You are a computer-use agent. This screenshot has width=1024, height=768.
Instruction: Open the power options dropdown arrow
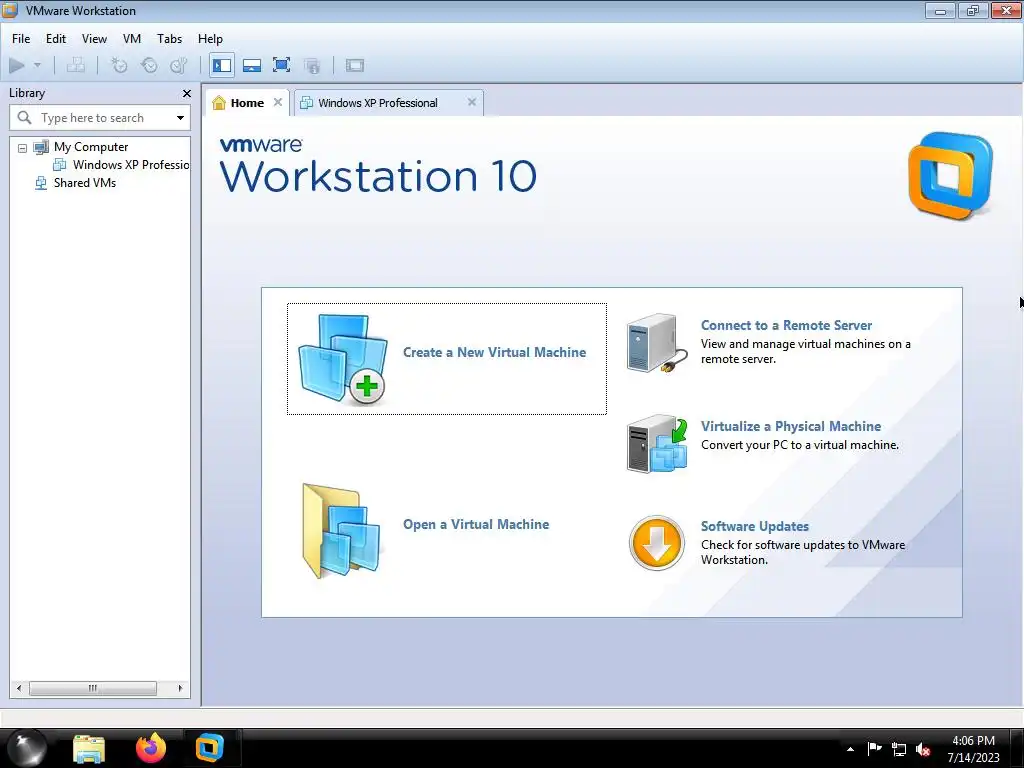click(x=37, y=65)
